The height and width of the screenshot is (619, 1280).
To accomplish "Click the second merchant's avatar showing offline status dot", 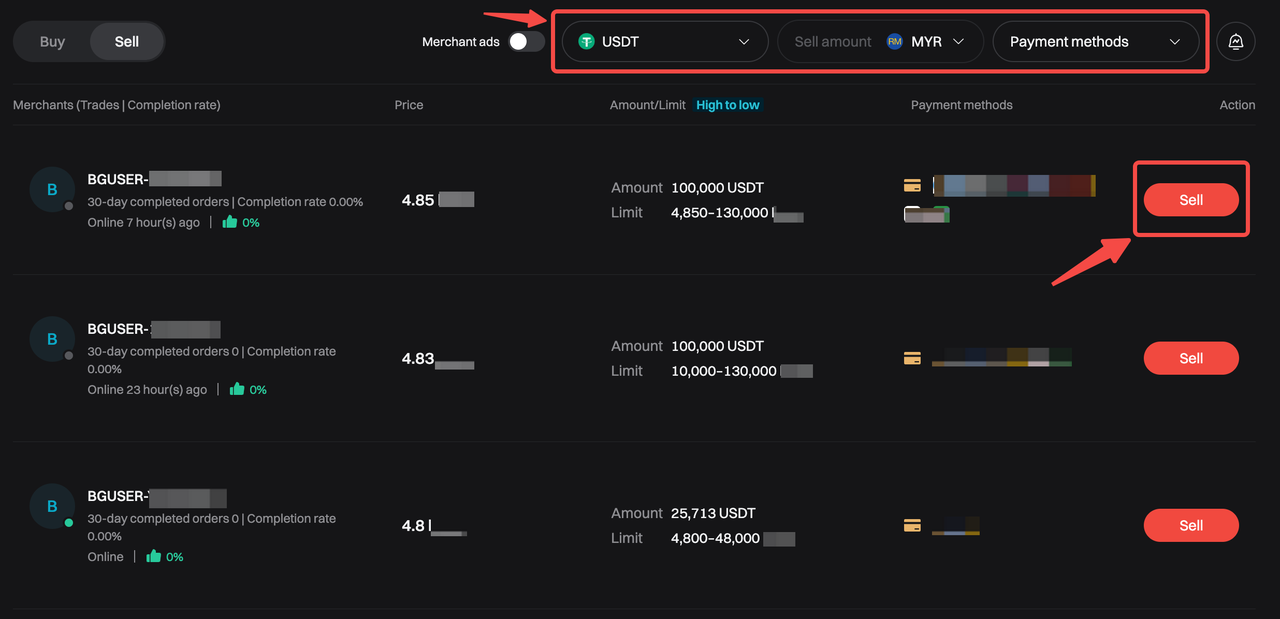I will click(x=52, y=339).
